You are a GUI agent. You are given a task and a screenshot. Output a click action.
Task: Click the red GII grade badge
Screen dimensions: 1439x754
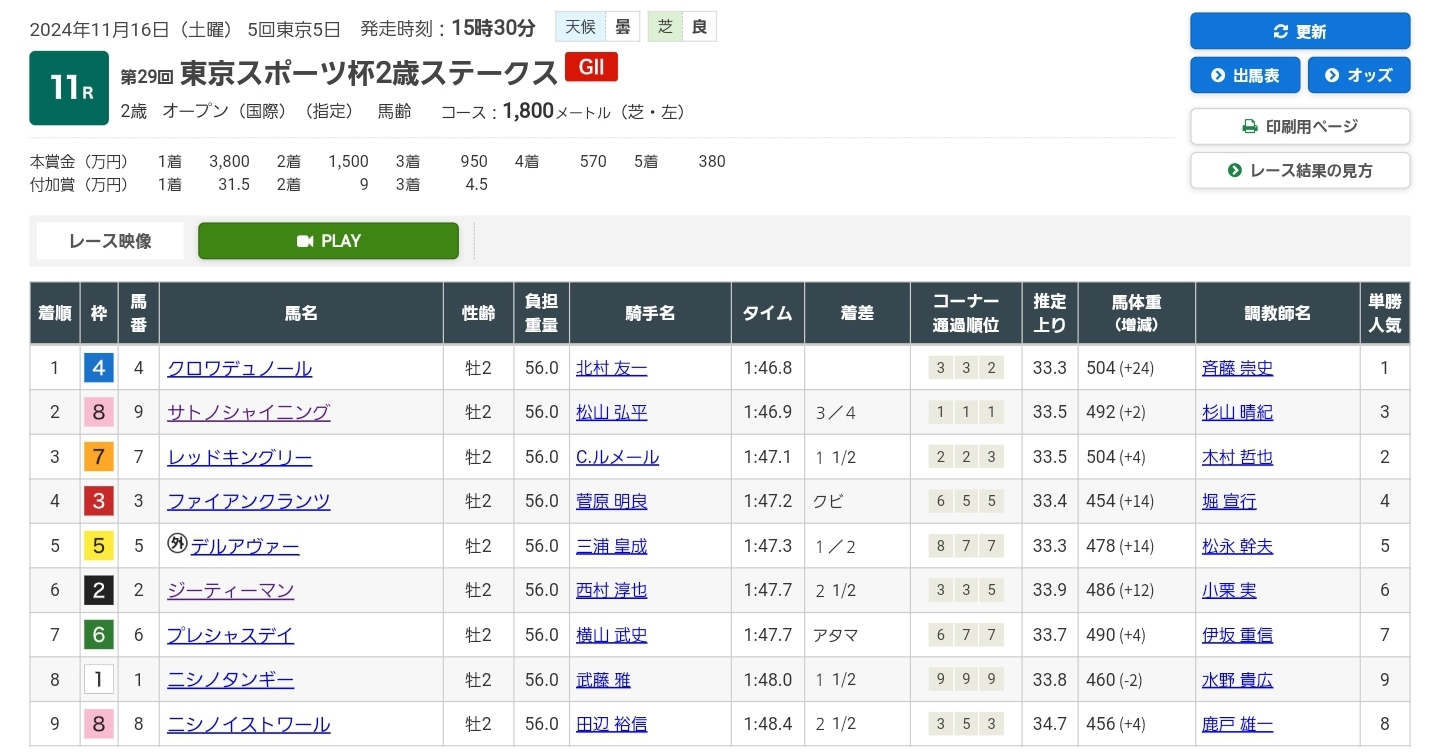[x=591, y=67]
